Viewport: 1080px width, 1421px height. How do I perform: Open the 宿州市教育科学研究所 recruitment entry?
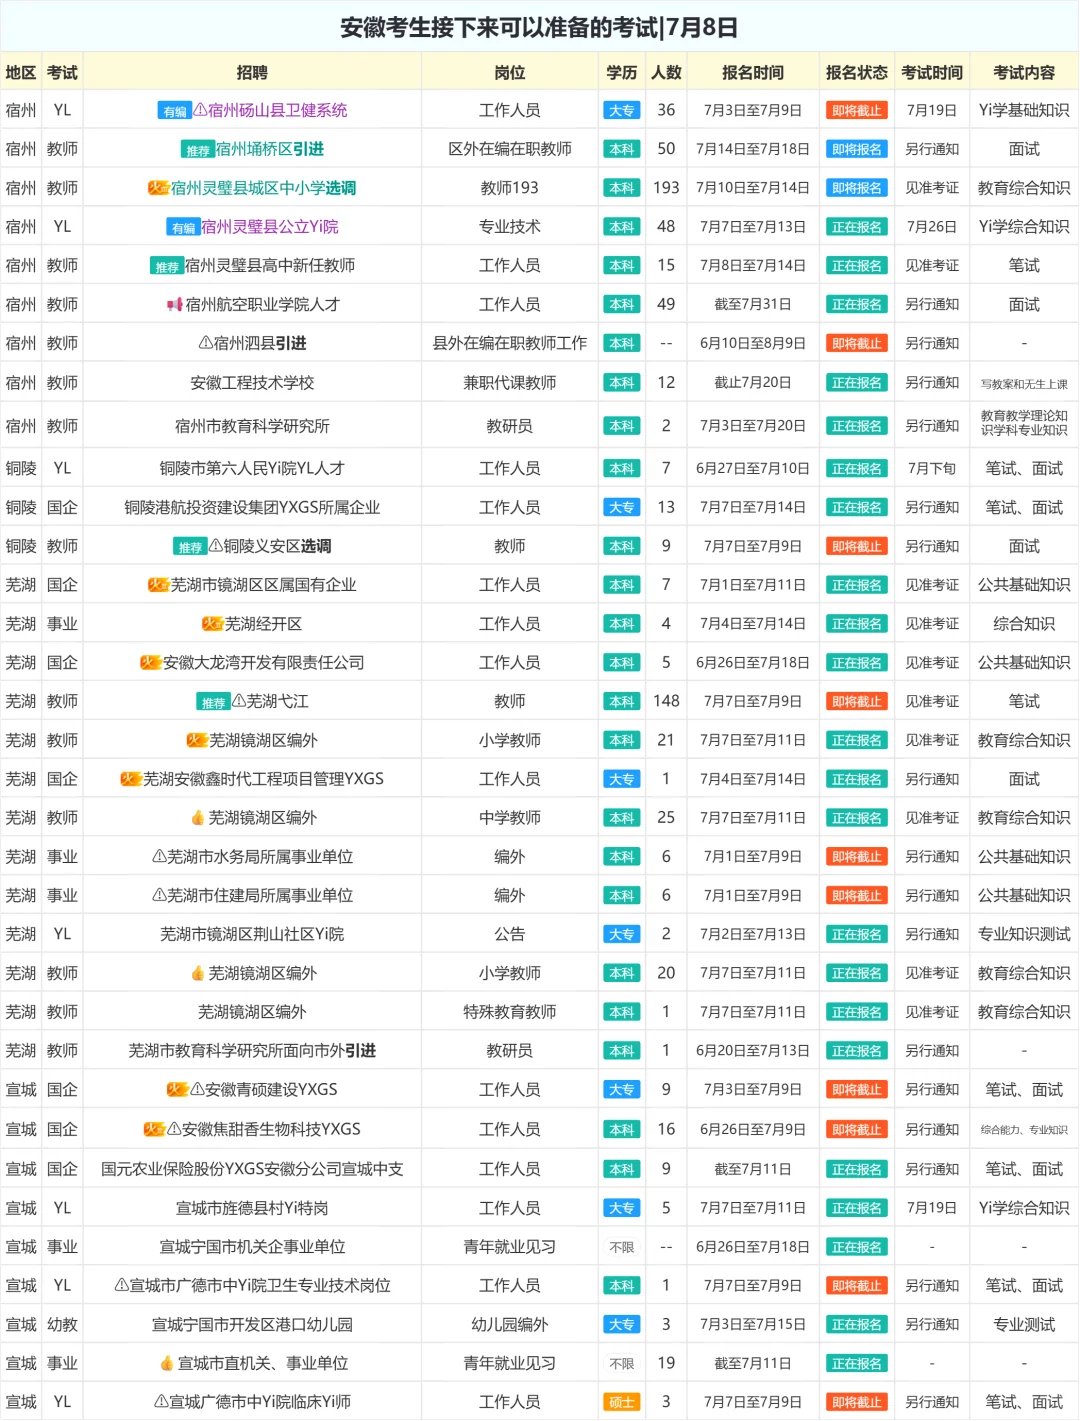(x=252, y=426)
